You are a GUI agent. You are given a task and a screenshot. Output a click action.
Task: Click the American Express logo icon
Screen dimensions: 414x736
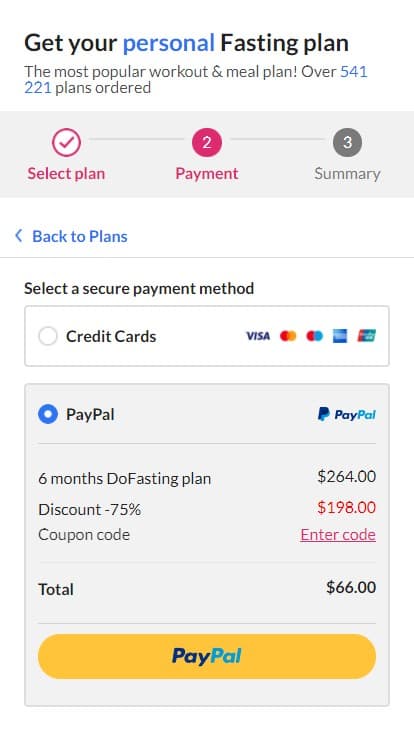coord(340,336)
